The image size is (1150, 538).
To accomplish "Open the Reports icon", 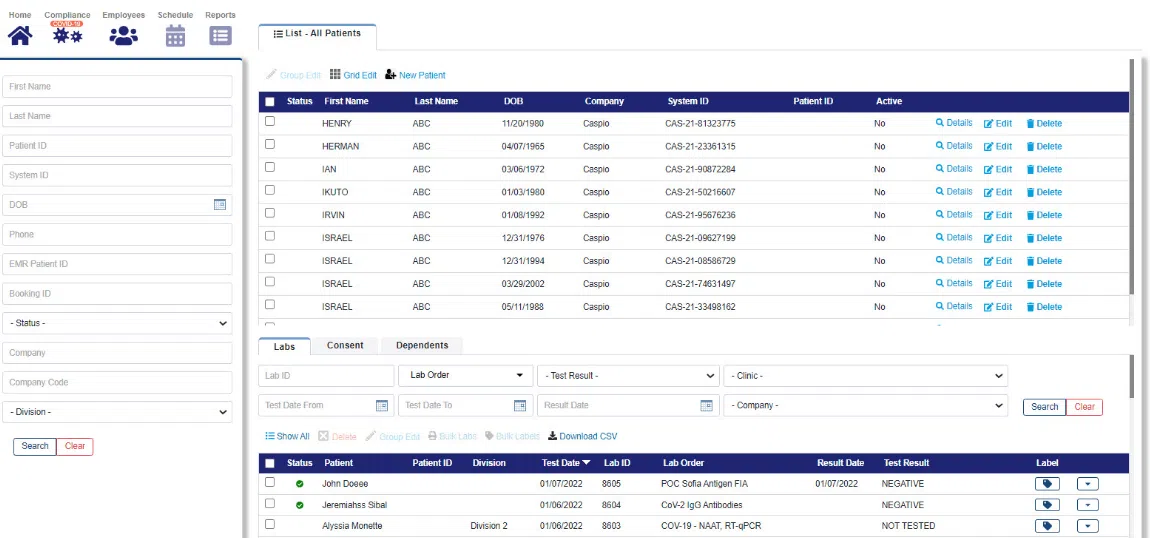I will pyautogui.click(x=220, y=36).
